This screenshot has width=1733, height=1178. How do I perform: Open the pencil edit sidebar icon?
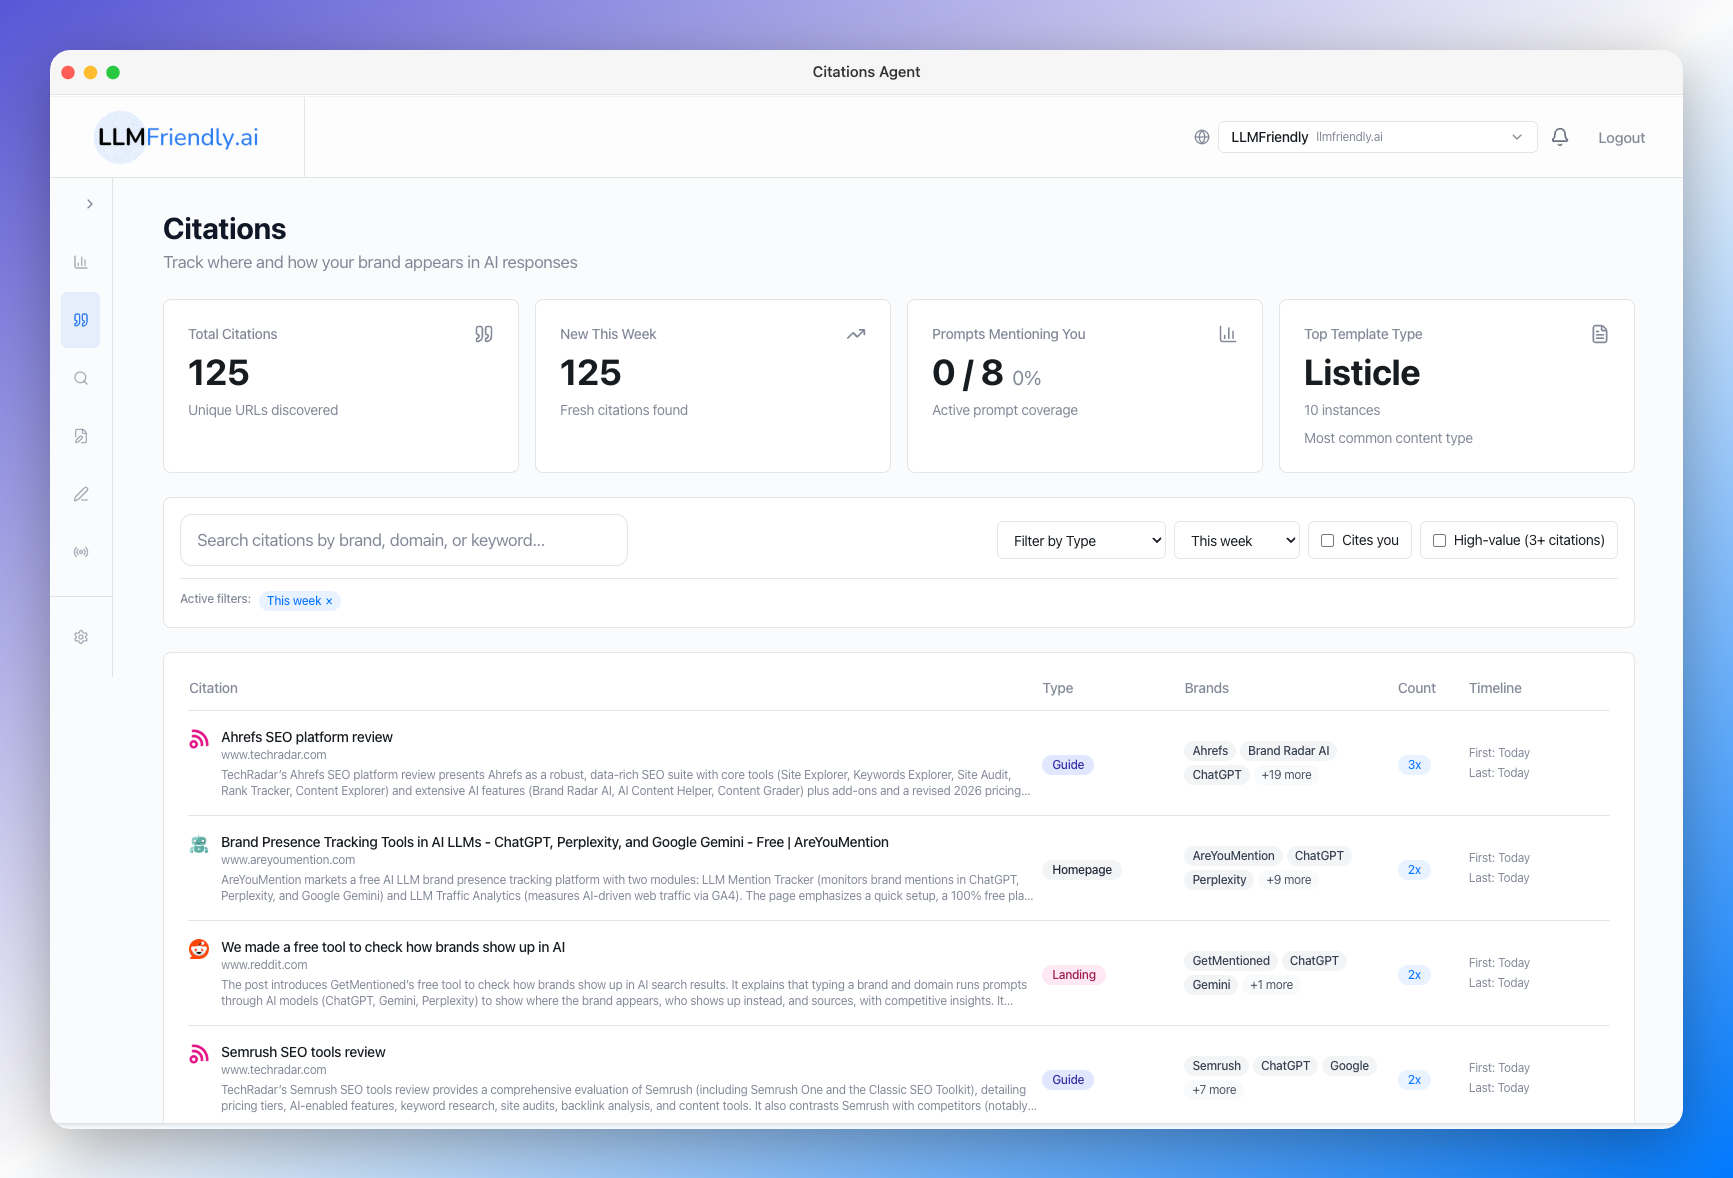click(81, 494)
